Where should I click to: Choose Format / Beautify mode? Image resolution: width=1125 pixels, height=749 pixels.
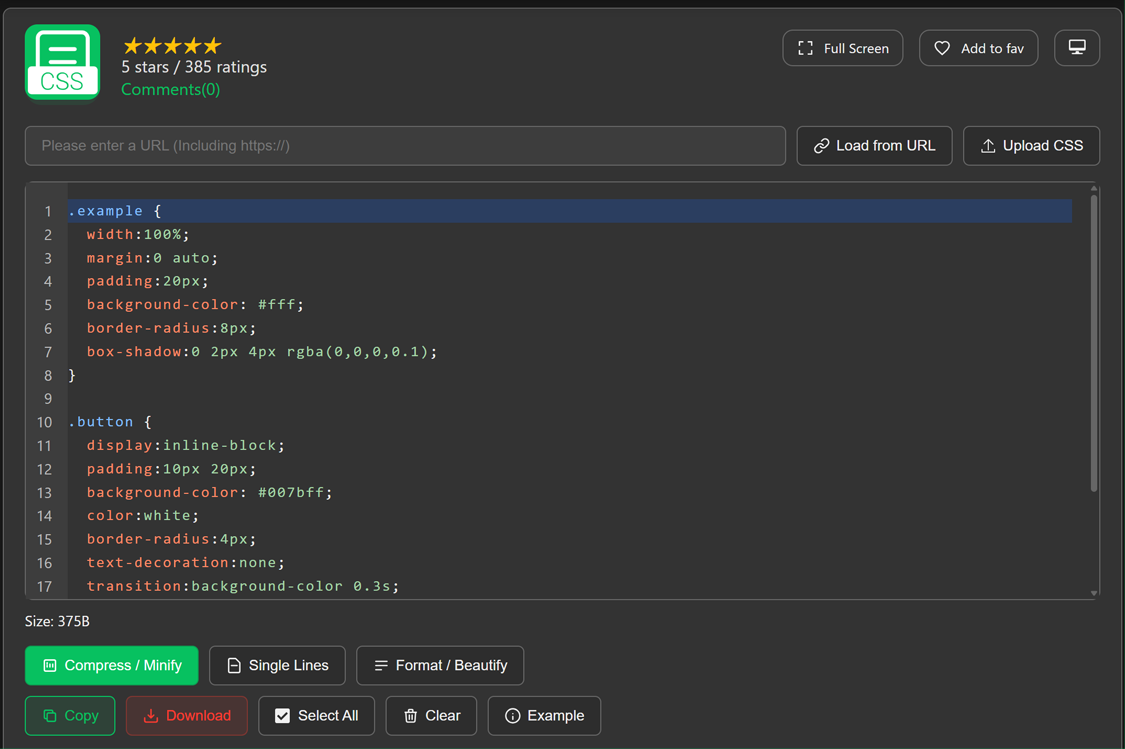point(440,665)
